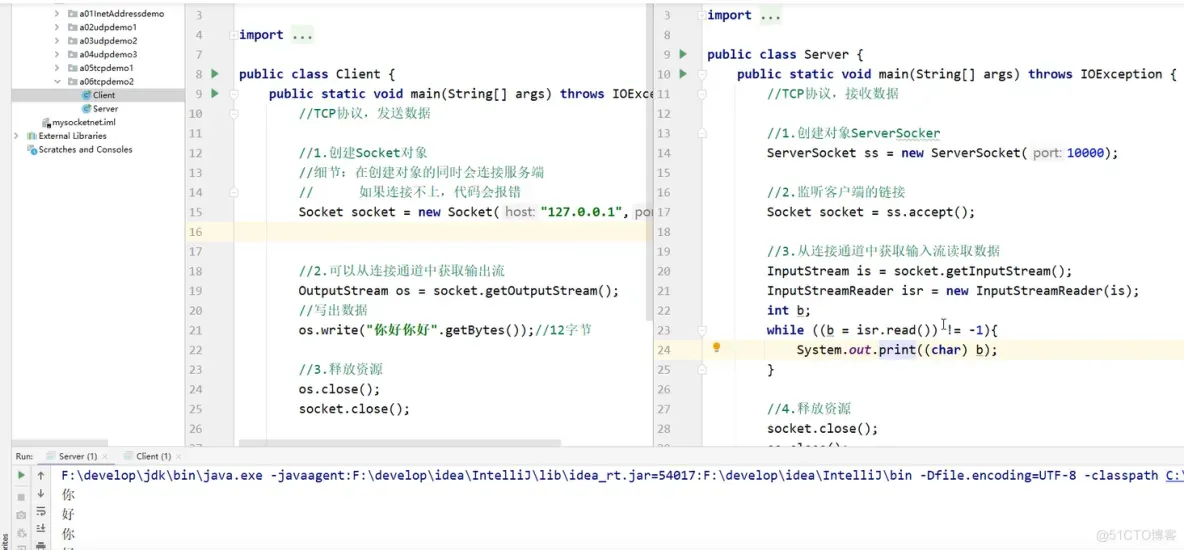Click the scroll to end icon in Run panel
The height and width of the screenshot is (550, 1184).
click(41, 528)
